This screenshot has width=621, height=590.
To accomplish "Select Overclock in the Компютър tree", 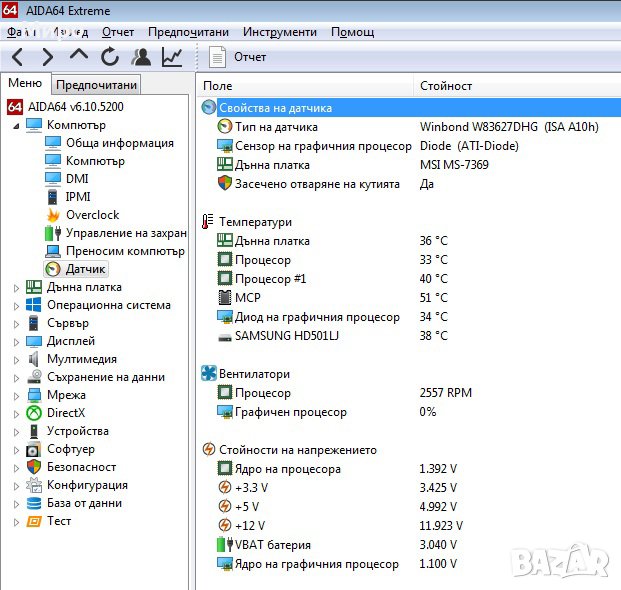I will coord(92,215).
